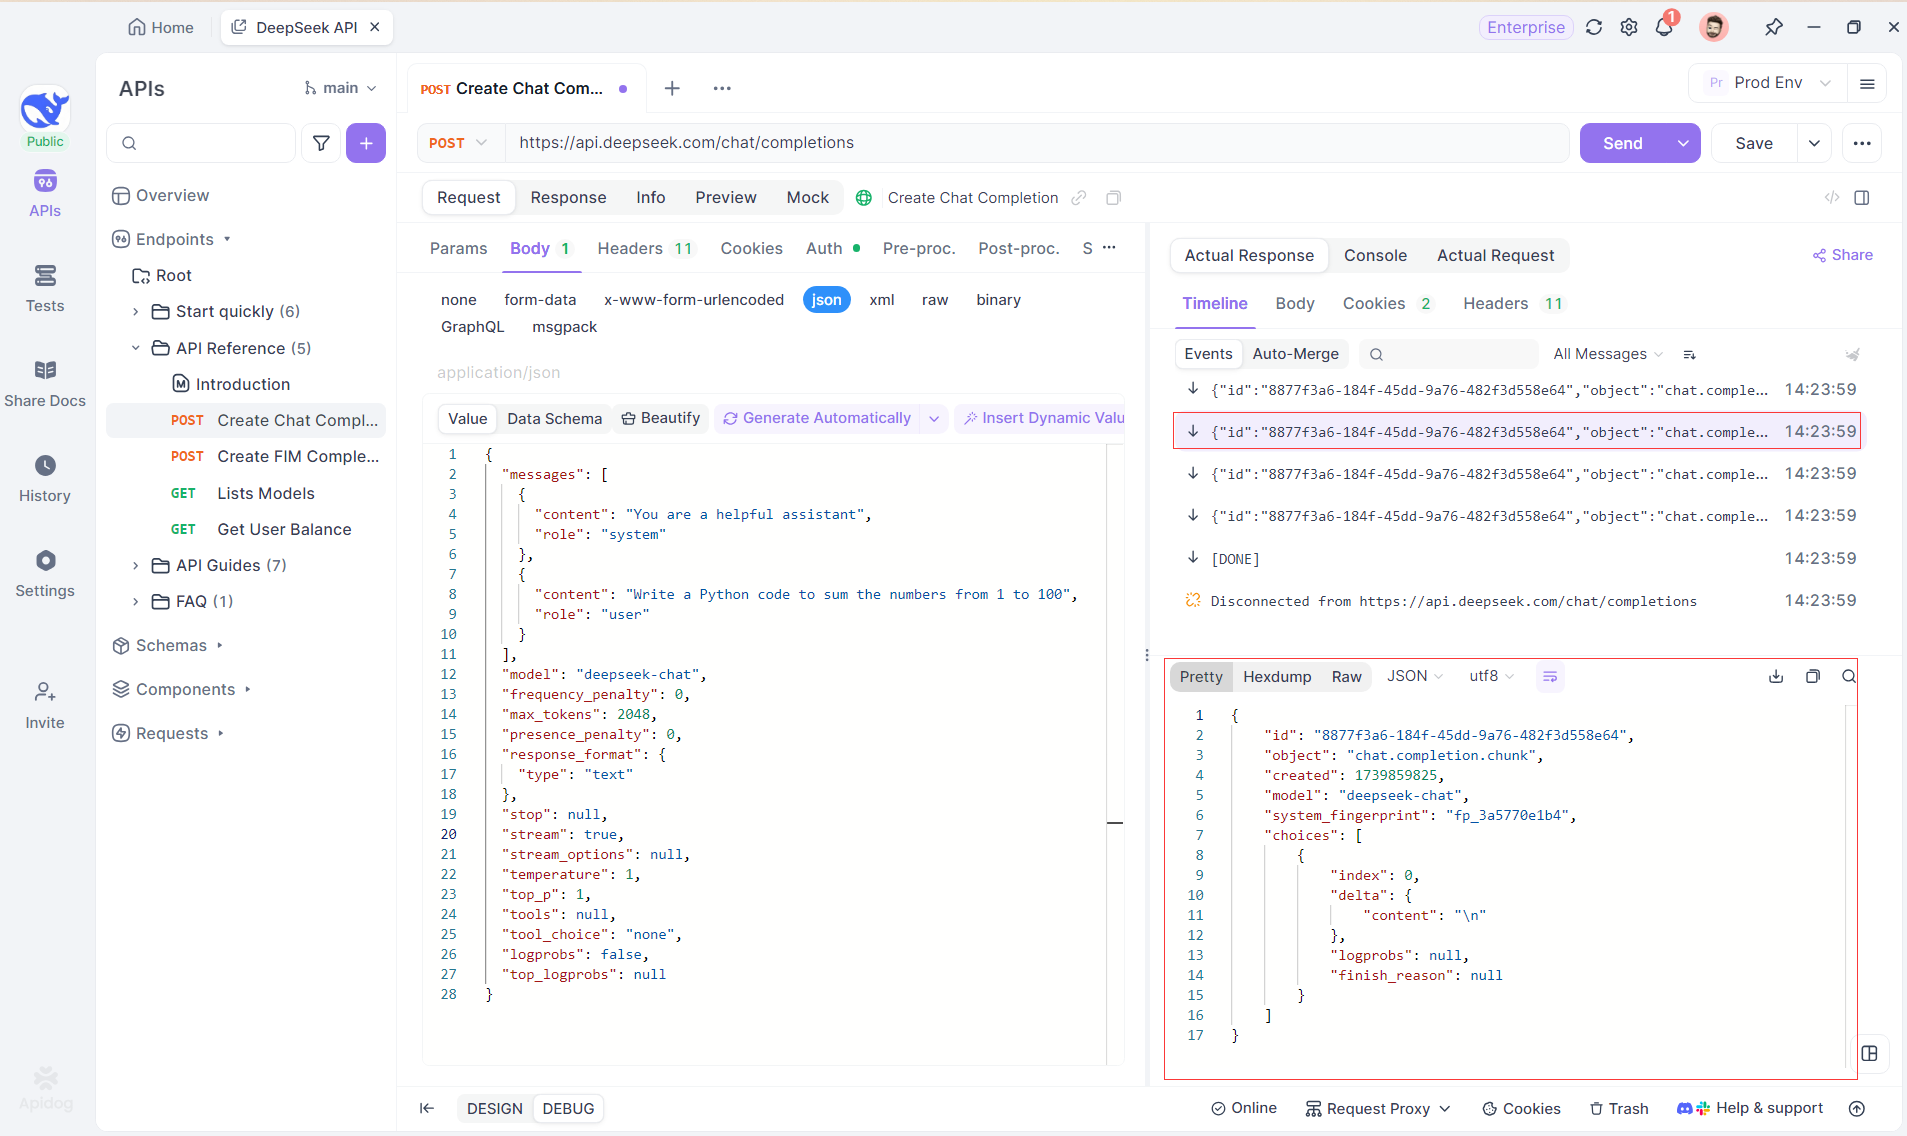Search within the response body
The width and height of the screenshot is (1907, 1136).
[x=1849, y=677]
